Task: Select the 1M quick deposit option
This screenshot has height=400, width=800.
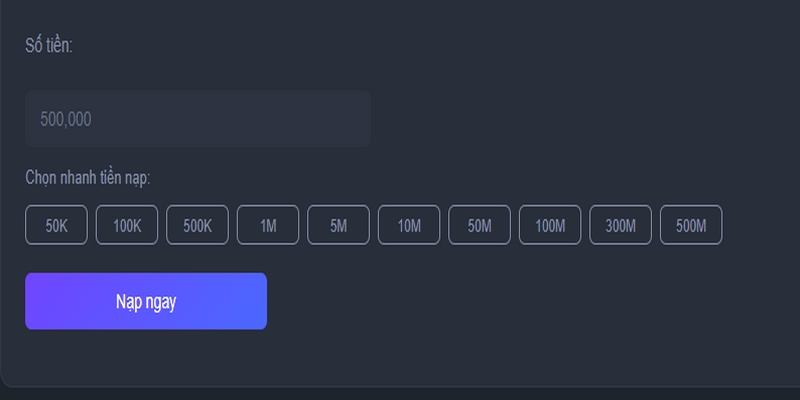Action: (x=268, y=225)
